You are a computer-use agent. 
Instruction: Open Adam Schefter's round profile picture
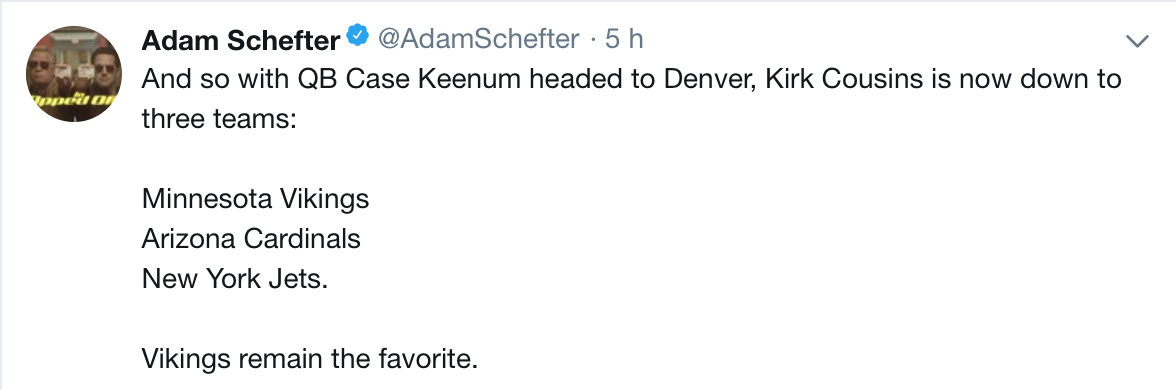click(74, 74)
